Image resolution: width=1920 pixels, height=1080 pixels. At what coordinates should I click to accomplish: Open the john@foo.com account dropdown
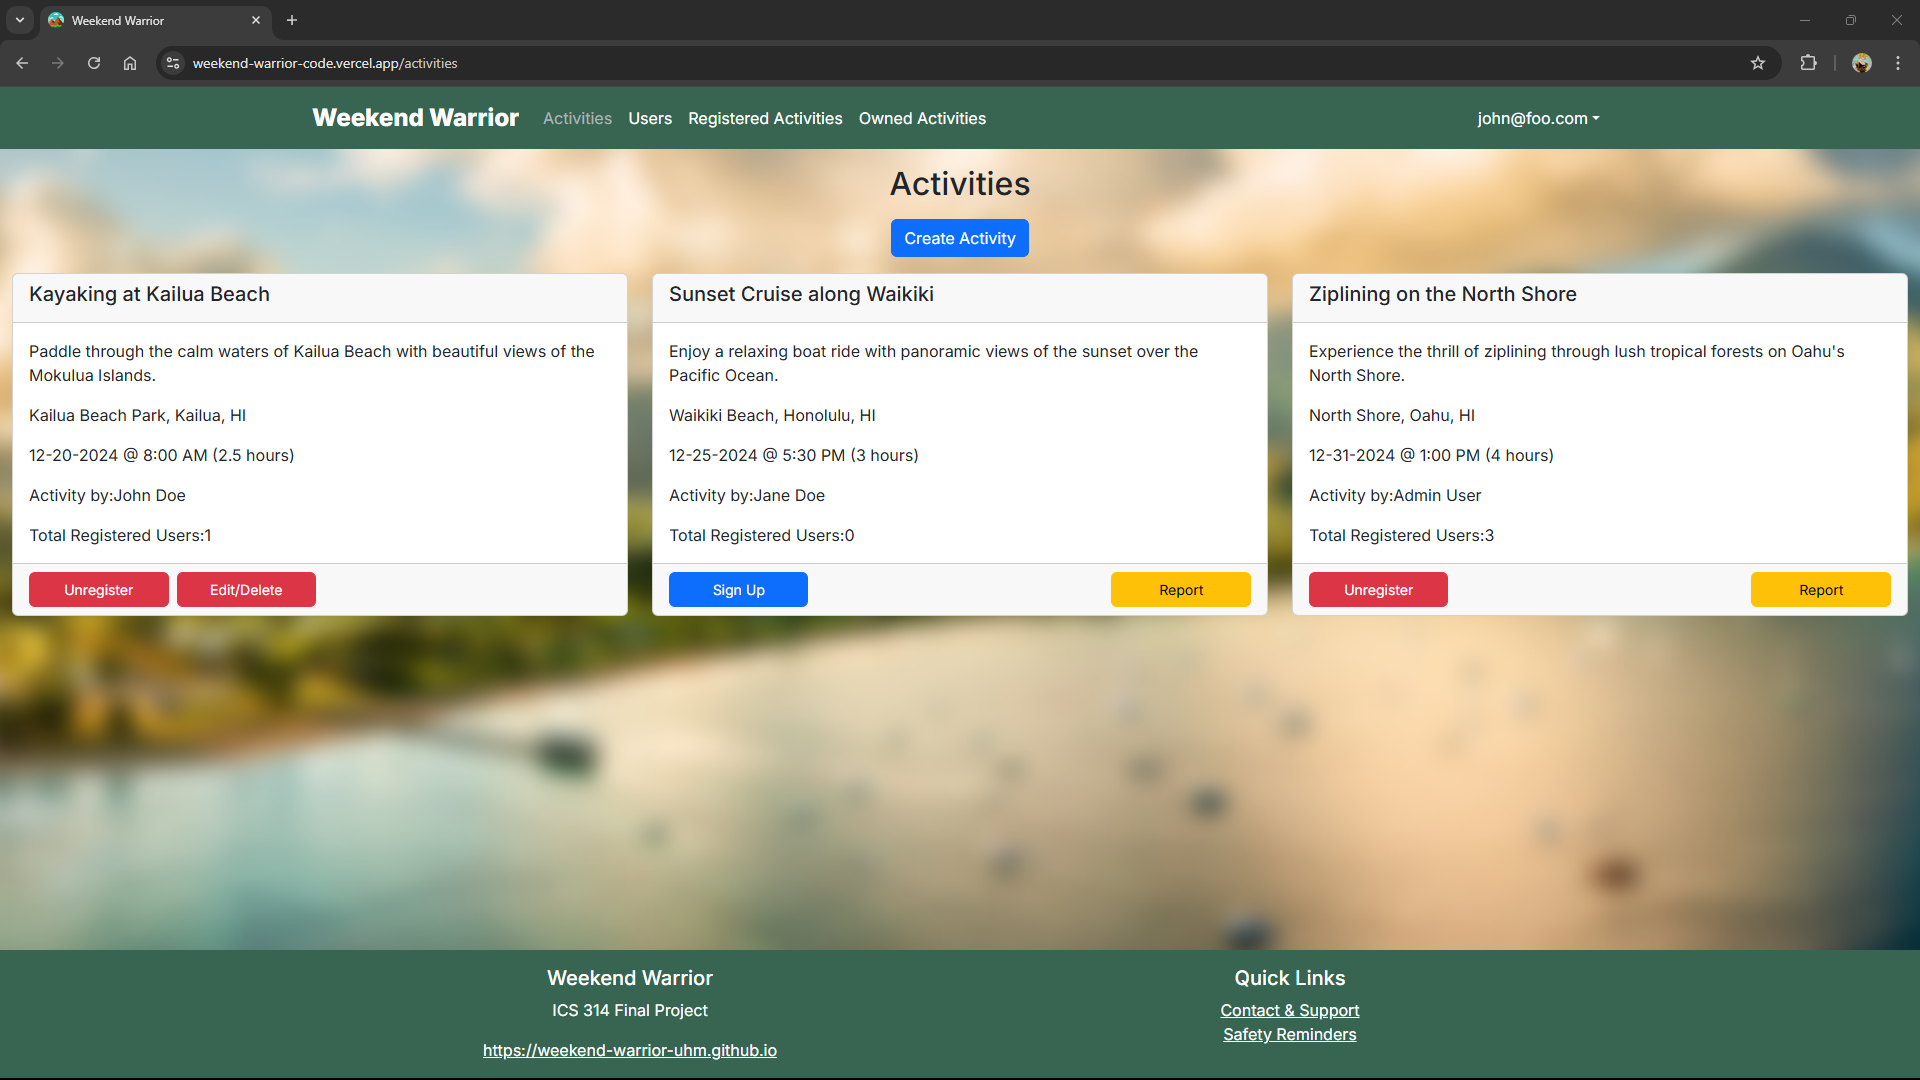click(x=1537, y=118)
